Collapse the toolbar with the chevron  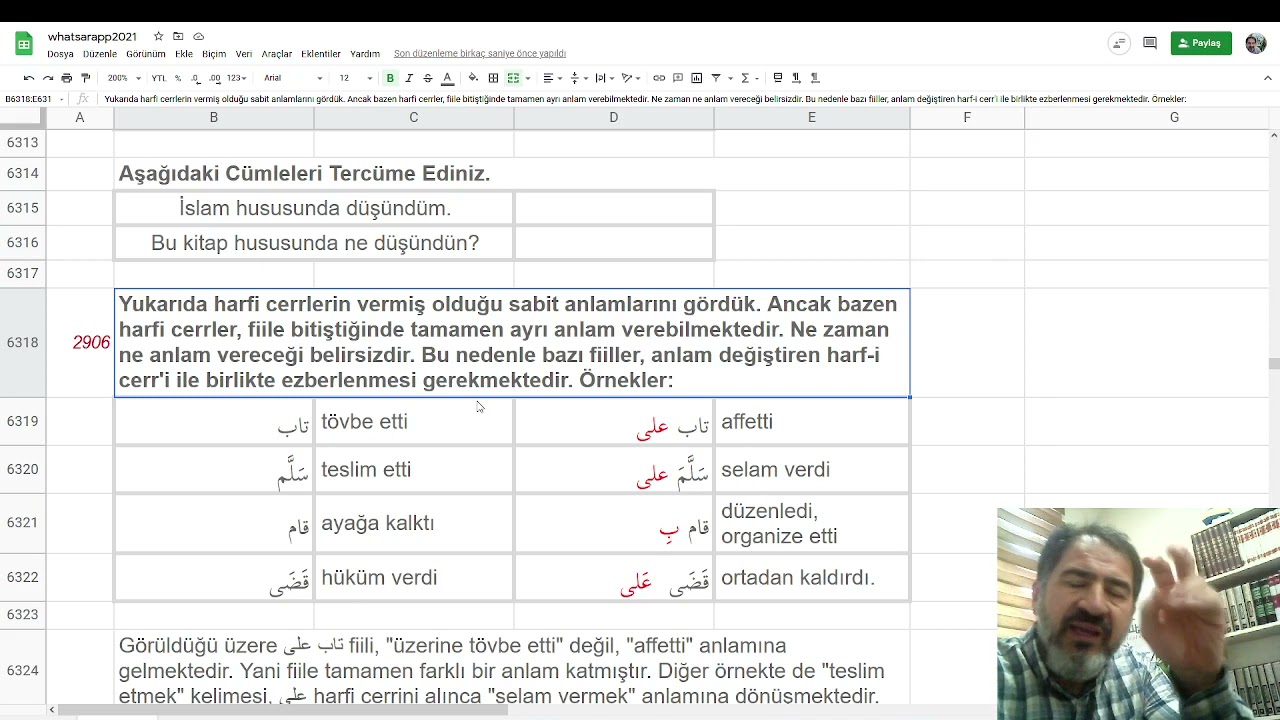tap(1268, 78)
